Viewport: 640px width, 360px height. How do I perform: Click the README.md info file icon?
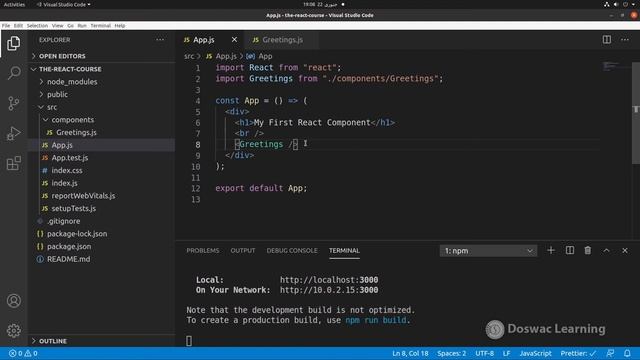click(x=40, y=259)
